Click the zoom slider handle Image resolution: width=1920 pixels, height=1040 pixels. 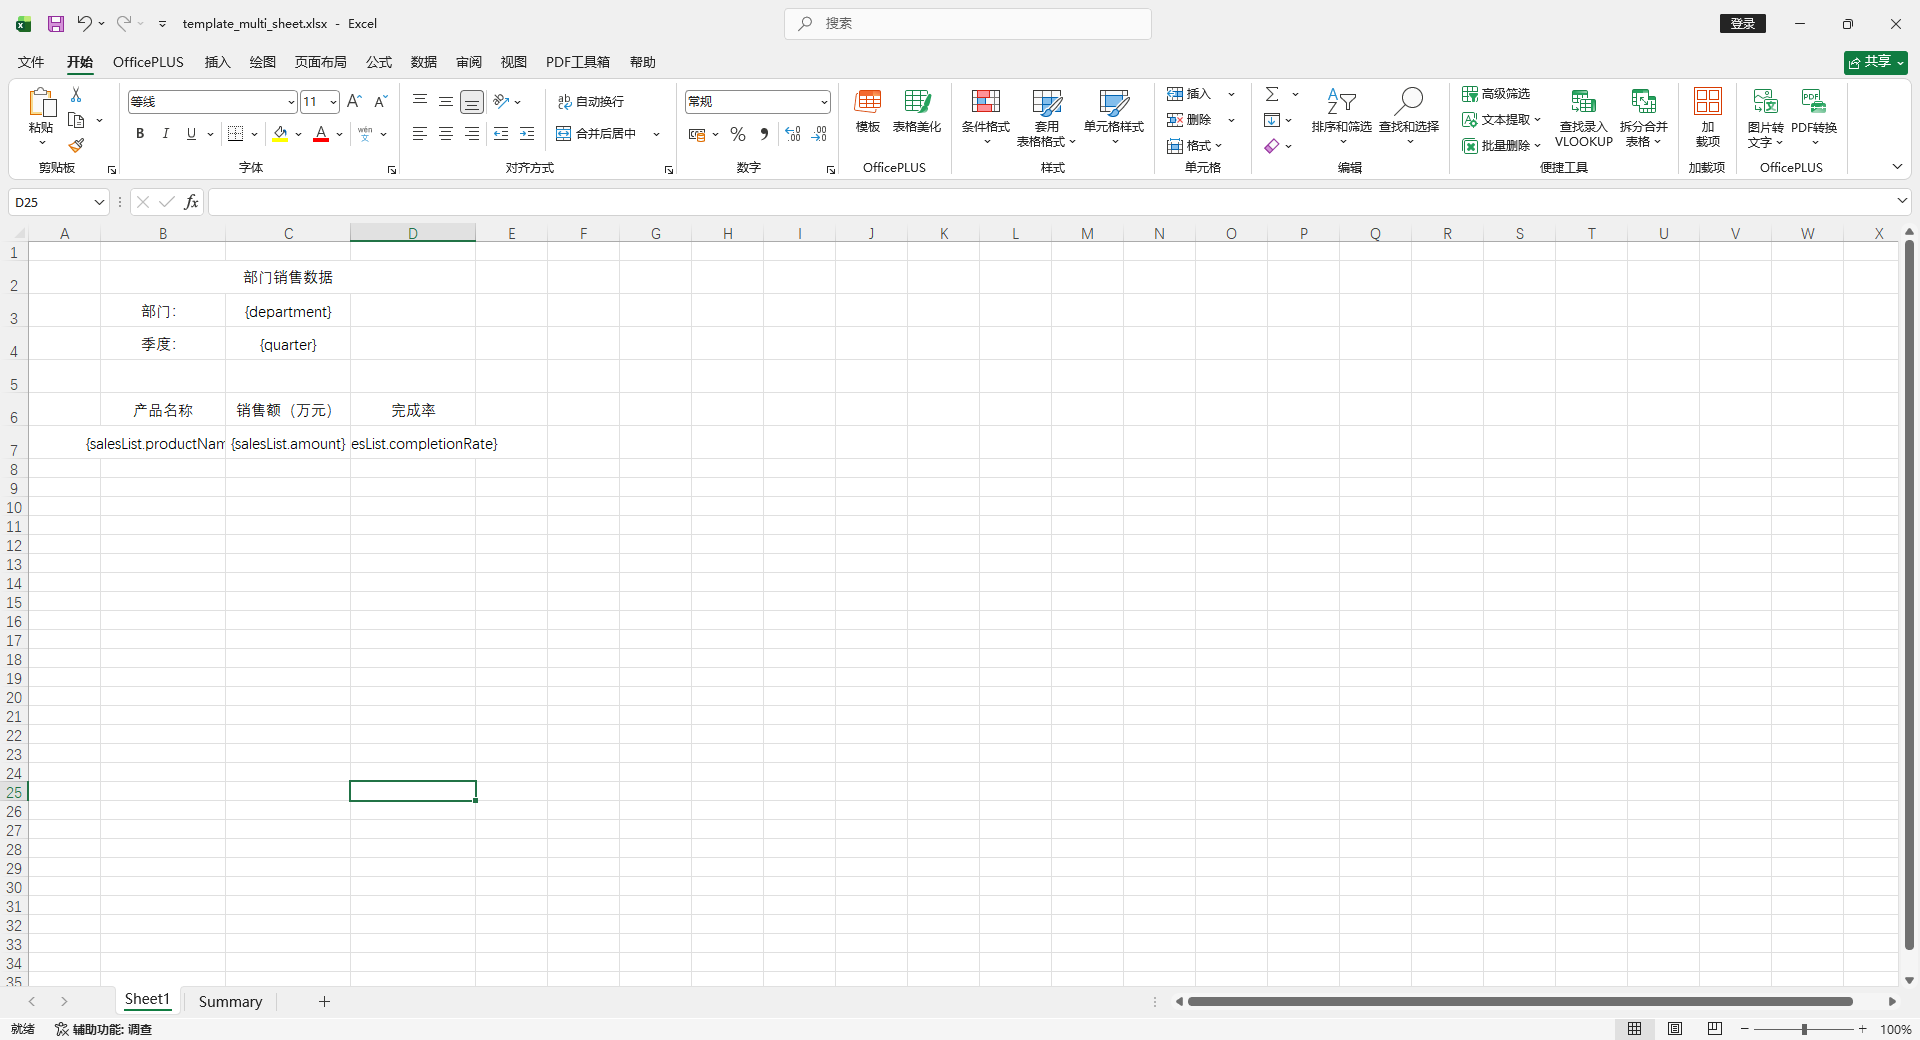1804,1029
